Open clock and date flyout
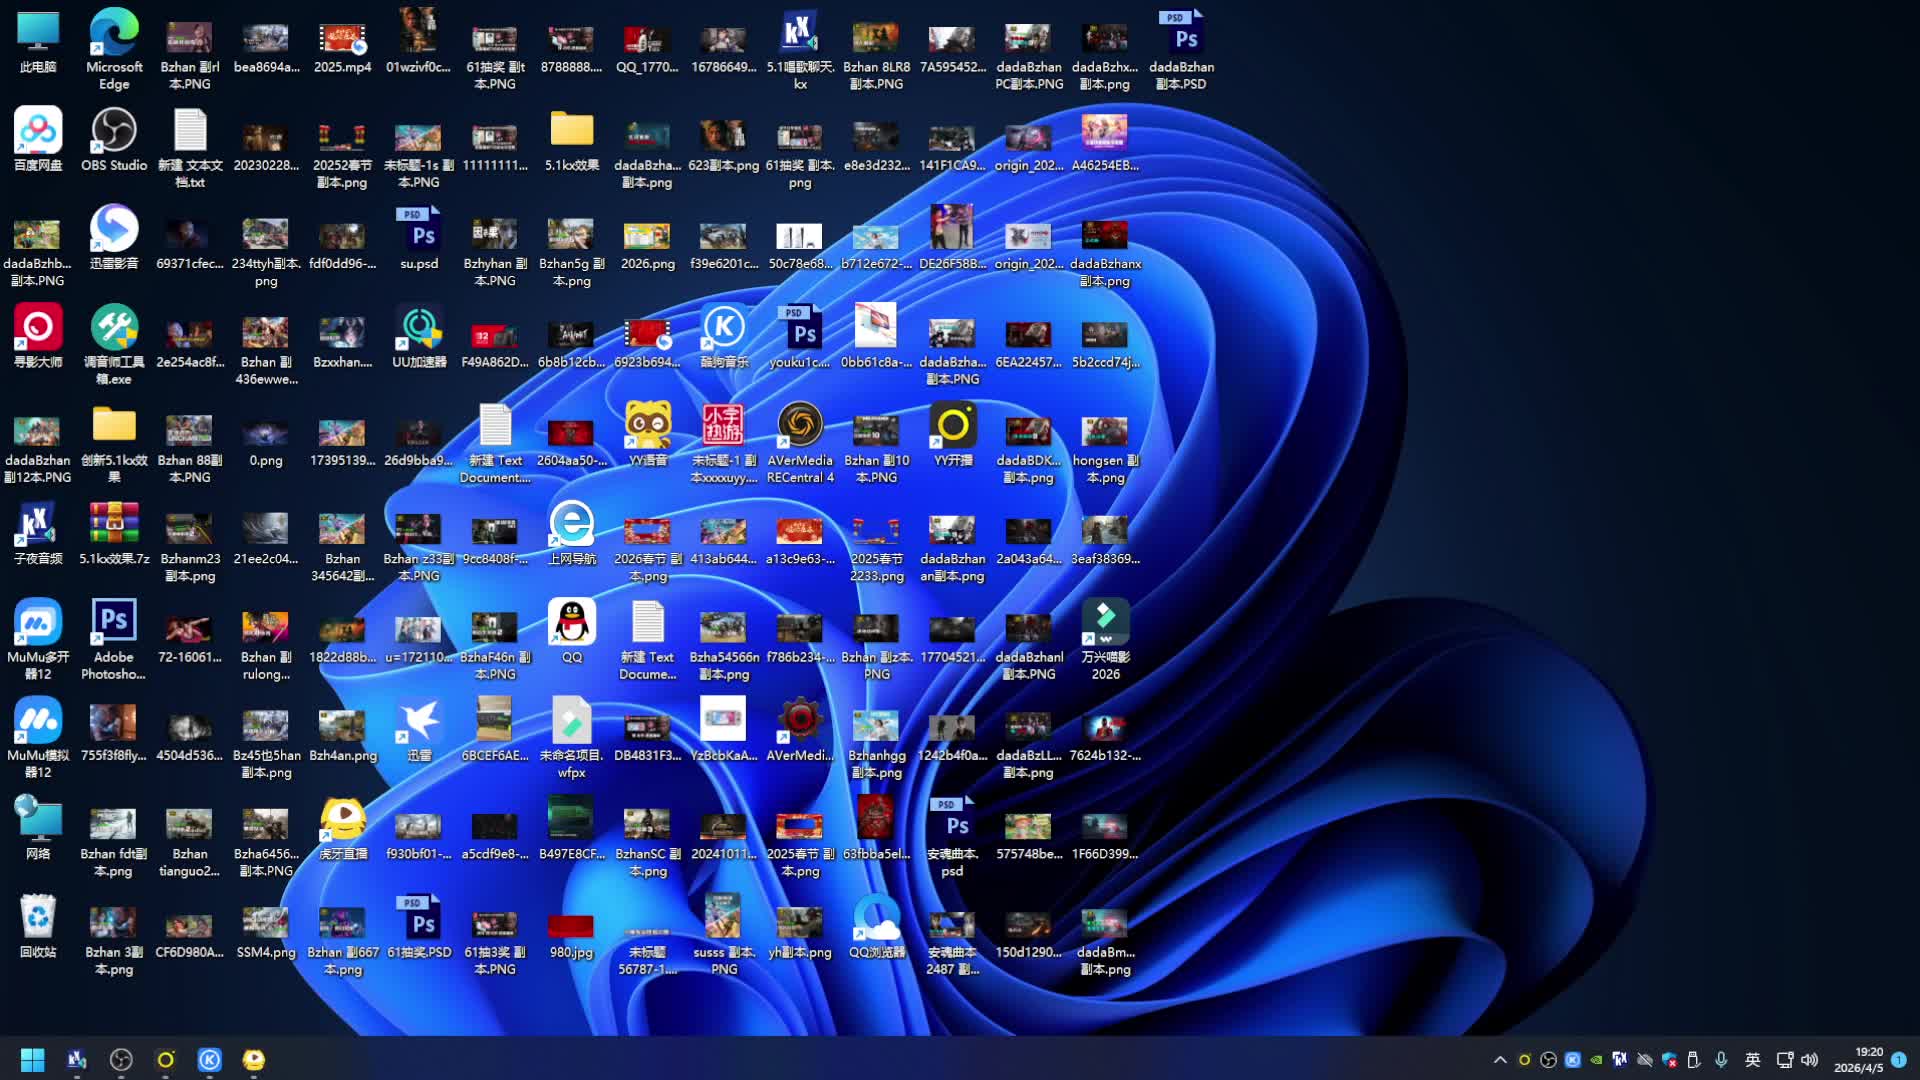1920x1080 pixels. point(1858,1060)
